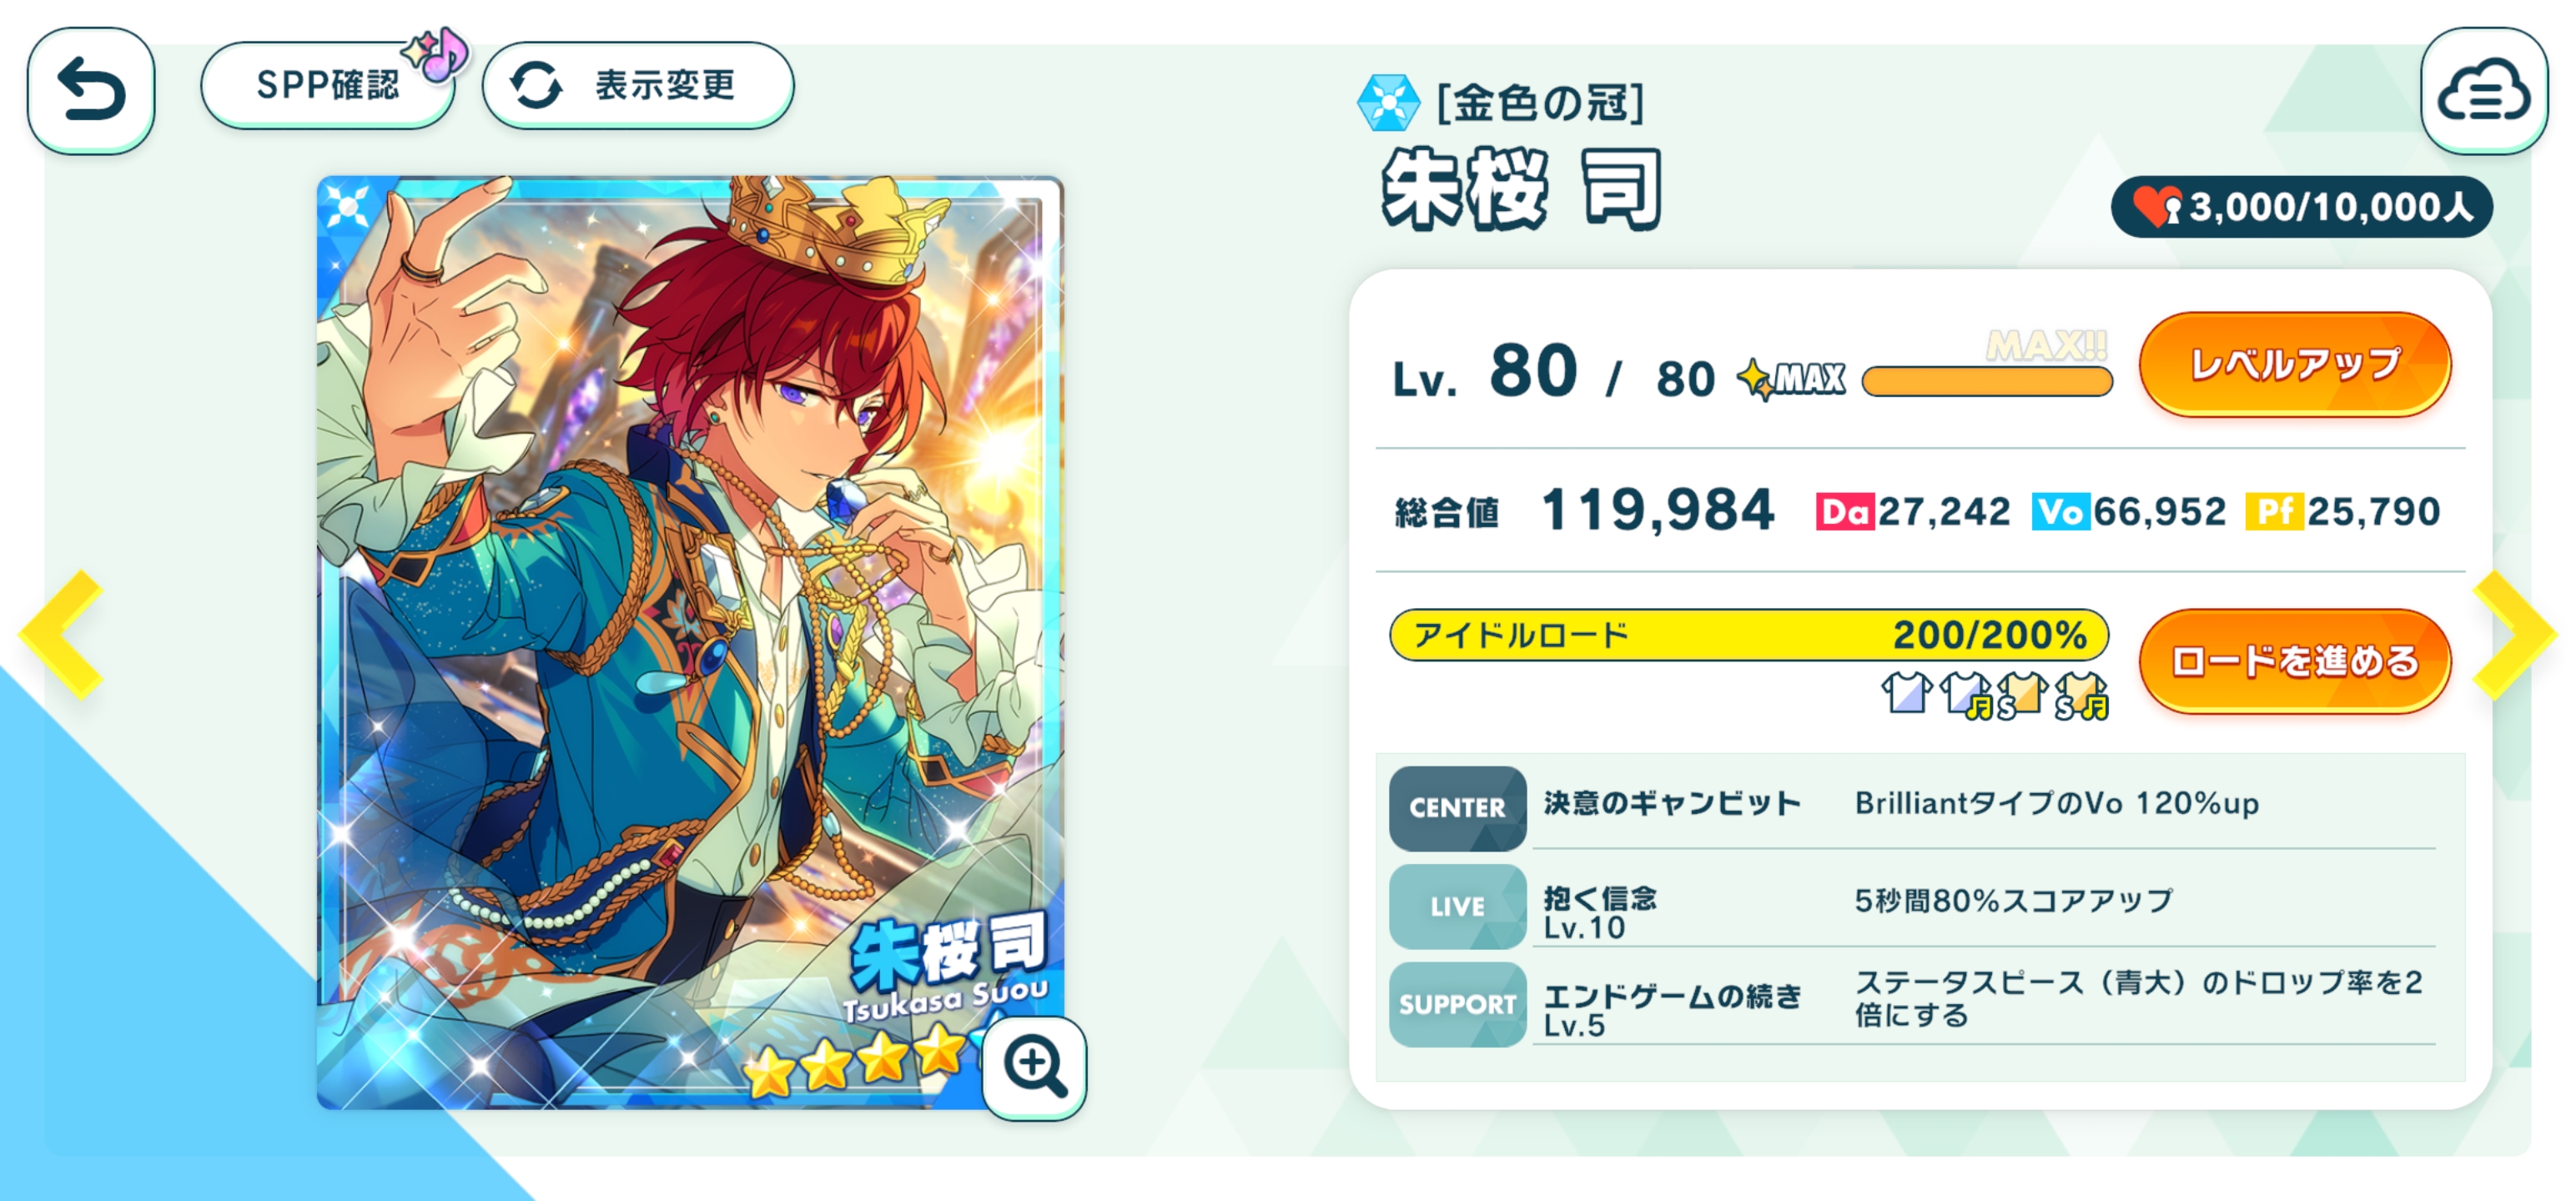Tap the back arrow button
This screenshot has height=1201, width=2576.
click(x=91, y=90)
